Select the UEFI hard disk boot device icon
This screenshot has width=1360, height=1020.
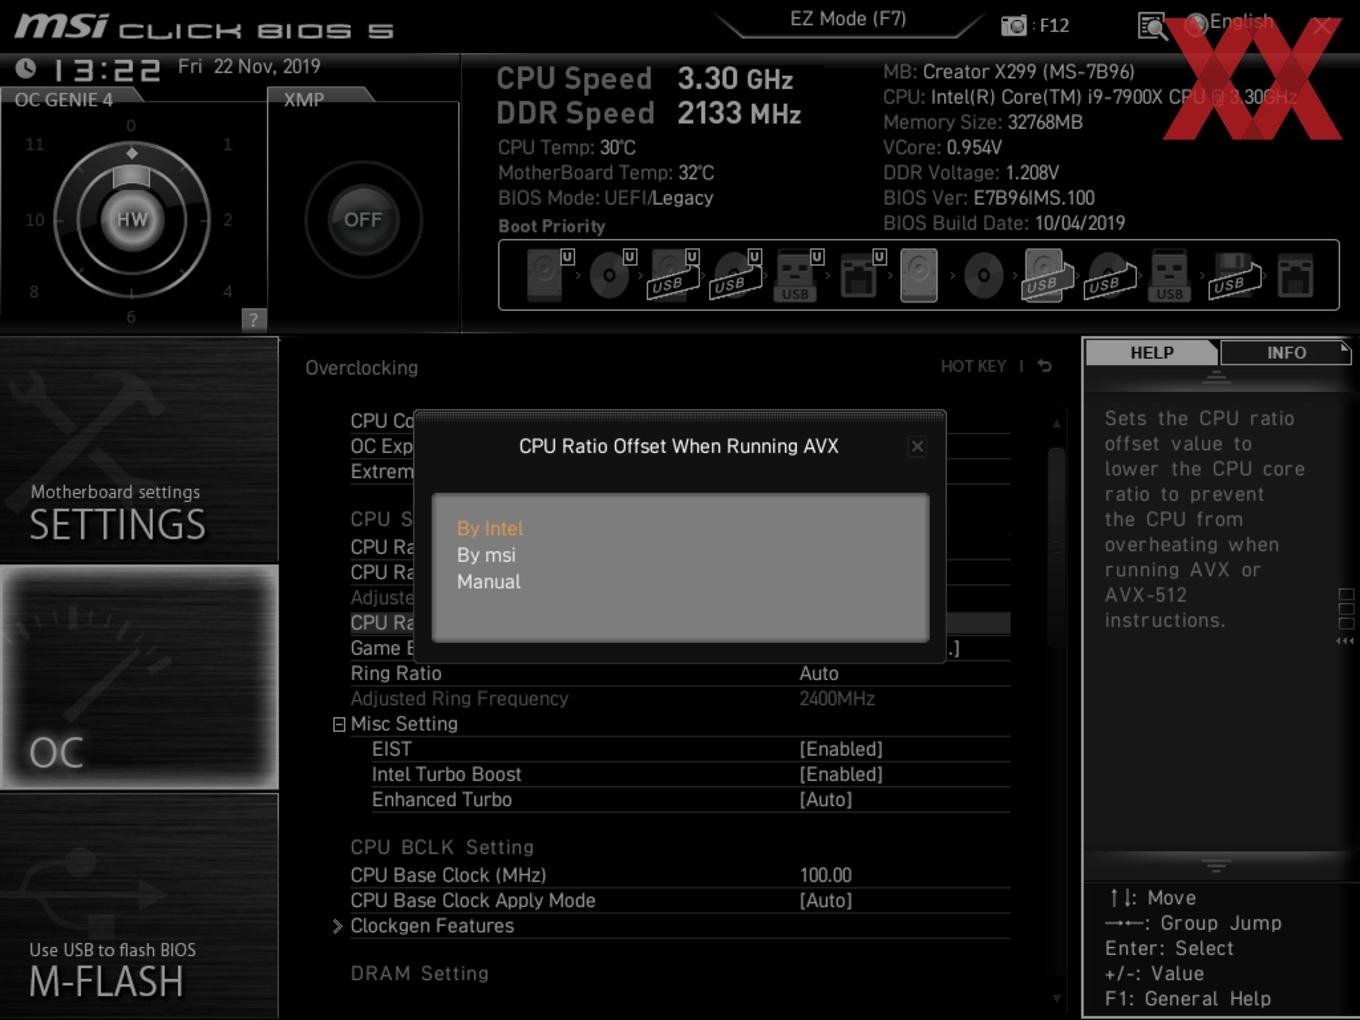548,275
